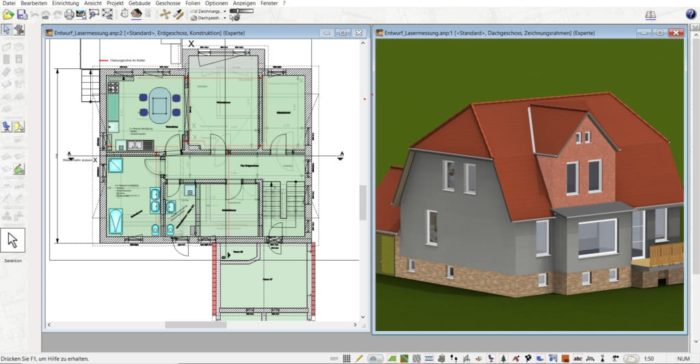This screenshot has height=364, width=700.
Task: Click the blue window icon in status bar
Action: pyautogui.click(x=553, y=358)
